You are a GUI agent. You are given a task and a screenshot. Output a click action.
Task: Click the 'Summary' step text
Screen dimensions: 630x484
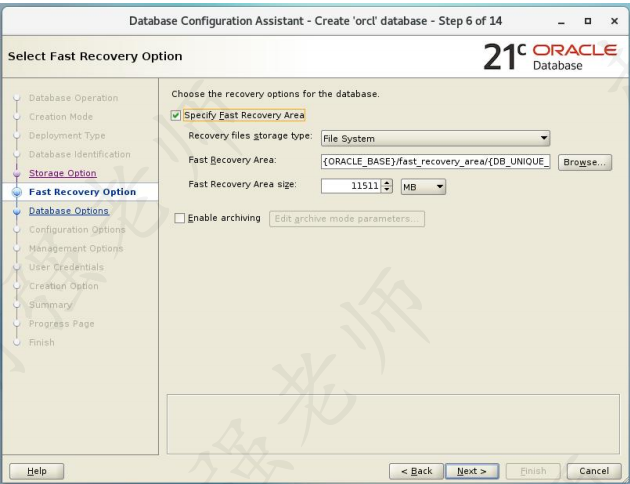pyautogui.click(x=50, y=305)
